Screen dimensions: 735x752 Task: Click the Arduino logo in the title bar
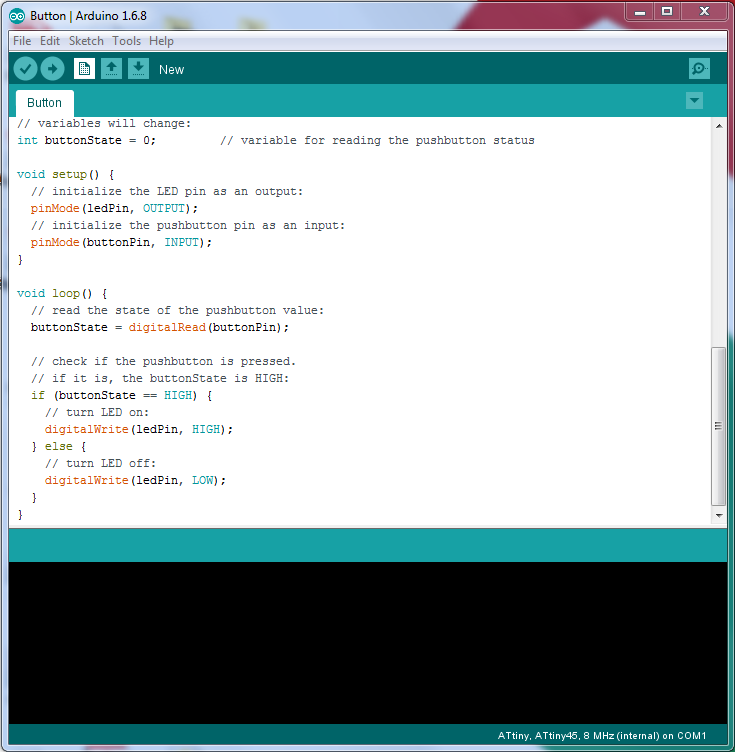tap(17, 16)
